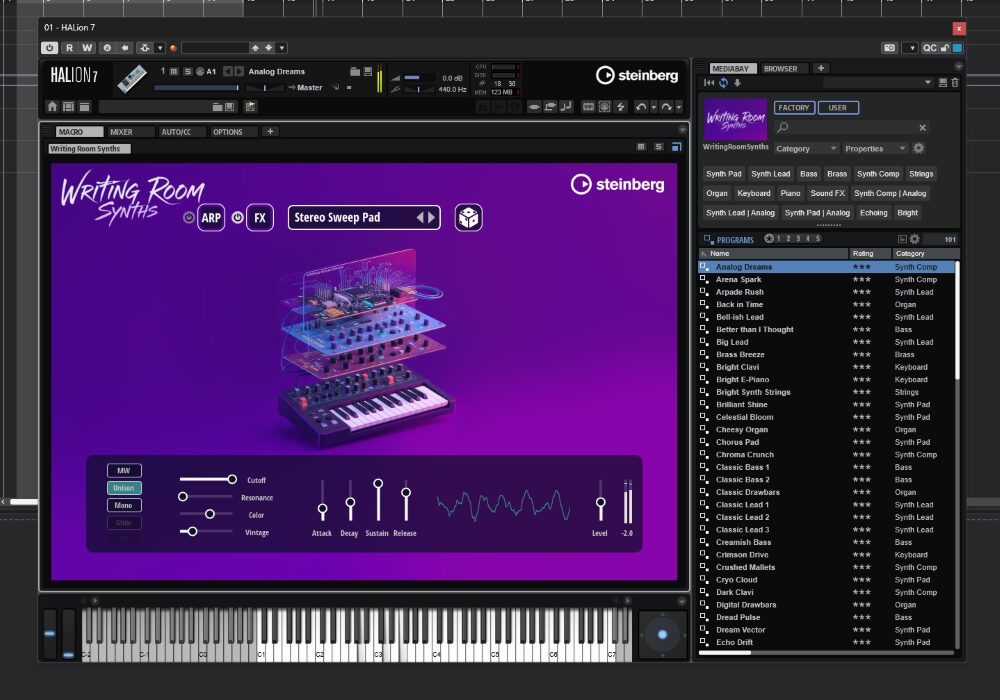1000x700 pixels.
Task: Click the home icon in HALion toolbar
Action: (x=53, y=106)
